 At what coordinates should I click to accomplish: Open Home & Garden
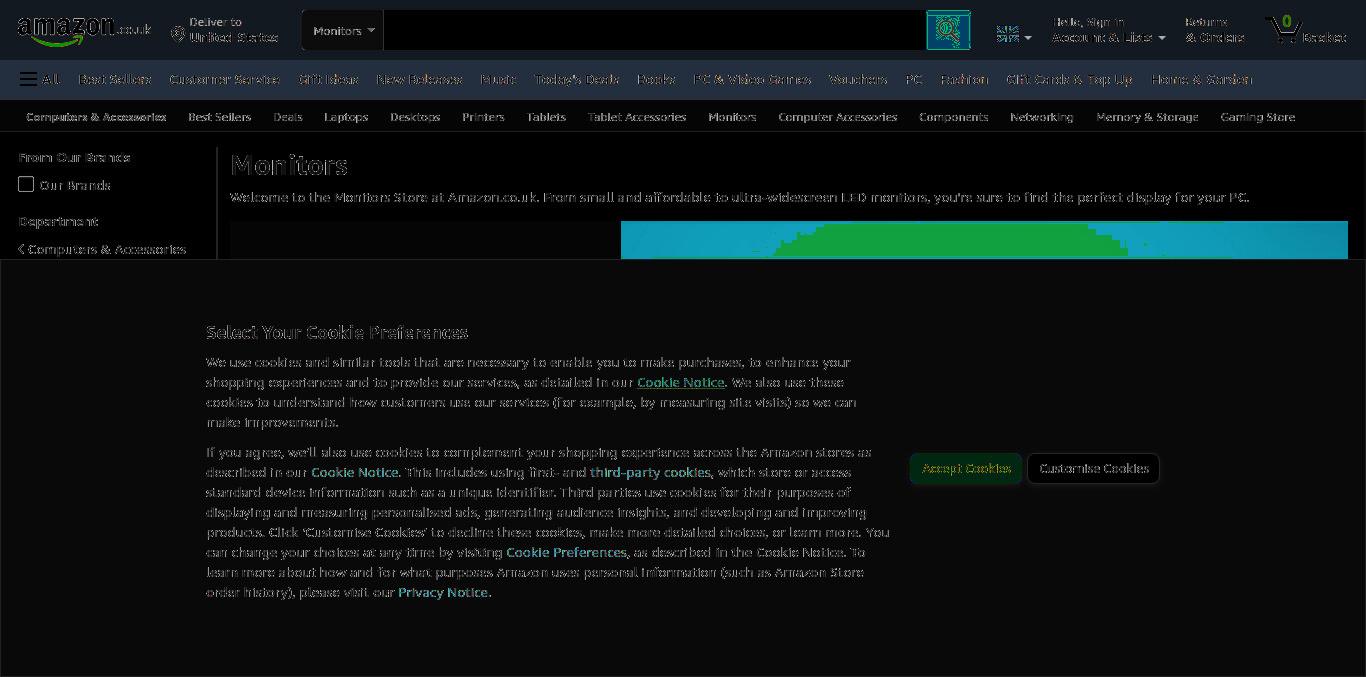coord(1201,79)
